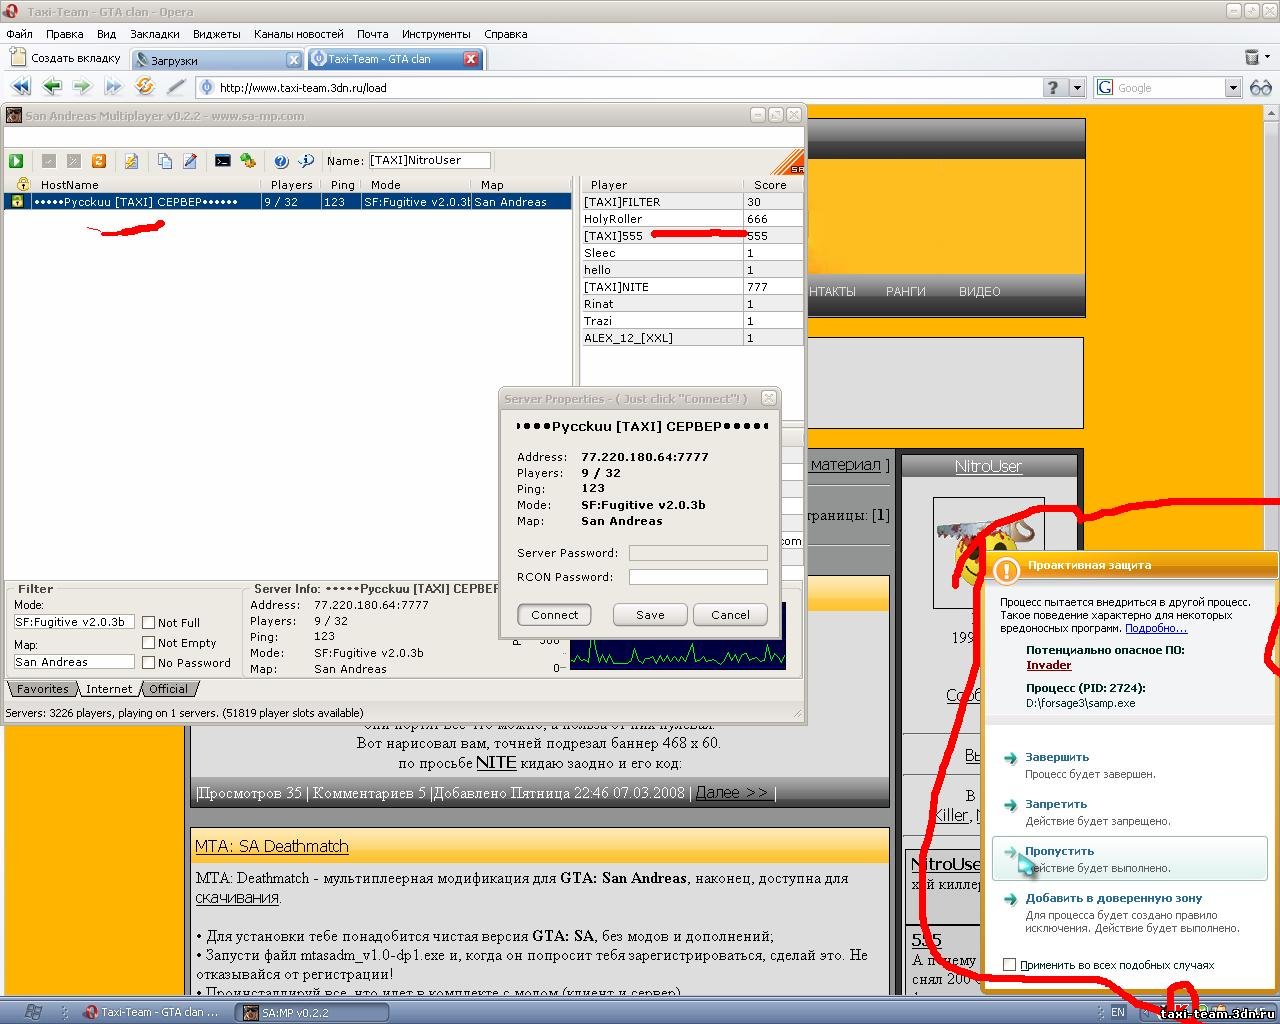
Task: Click the Import/Export favorites icon
Action: [x=248, y=161]
